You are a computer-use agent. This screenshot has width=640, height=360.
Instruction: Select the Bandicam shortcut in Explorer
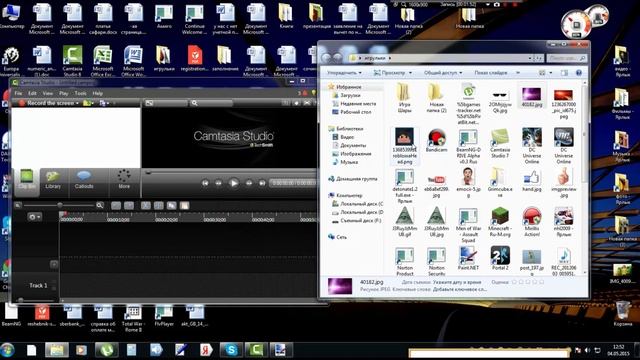[x=436, y=141]
